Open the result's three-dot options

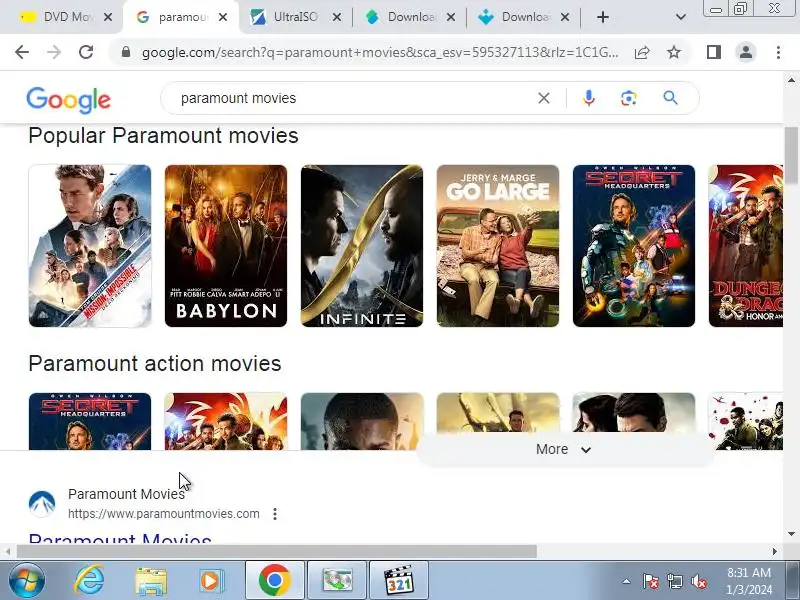coord(275,514)
